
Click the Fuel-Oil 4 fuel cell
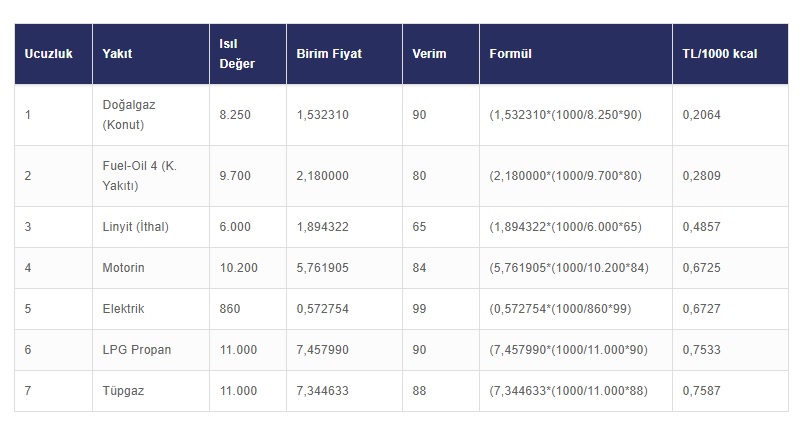point(139,176)
